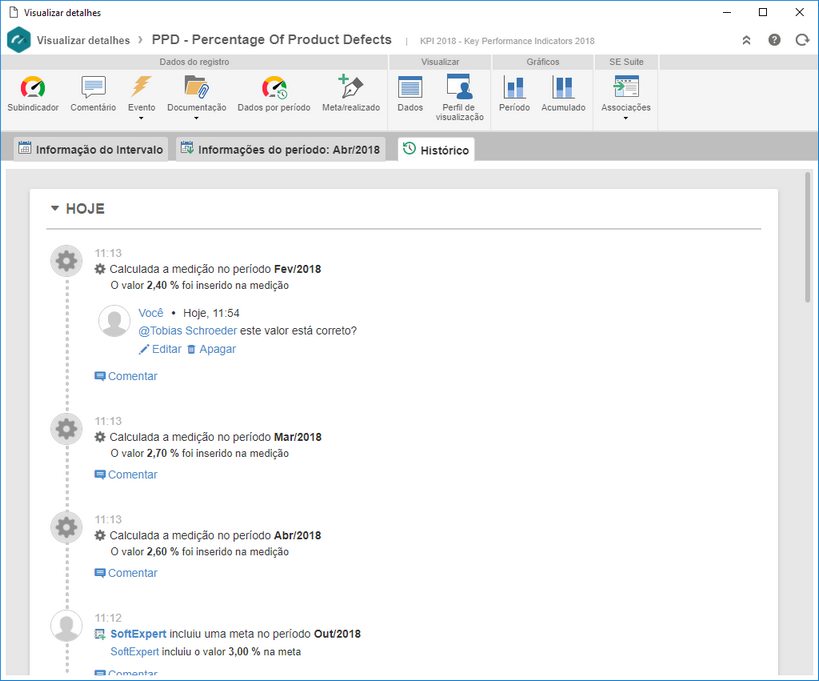The image size is (819, 681).
Task: Edit the comment via Editar
Action: coord(160,349)
